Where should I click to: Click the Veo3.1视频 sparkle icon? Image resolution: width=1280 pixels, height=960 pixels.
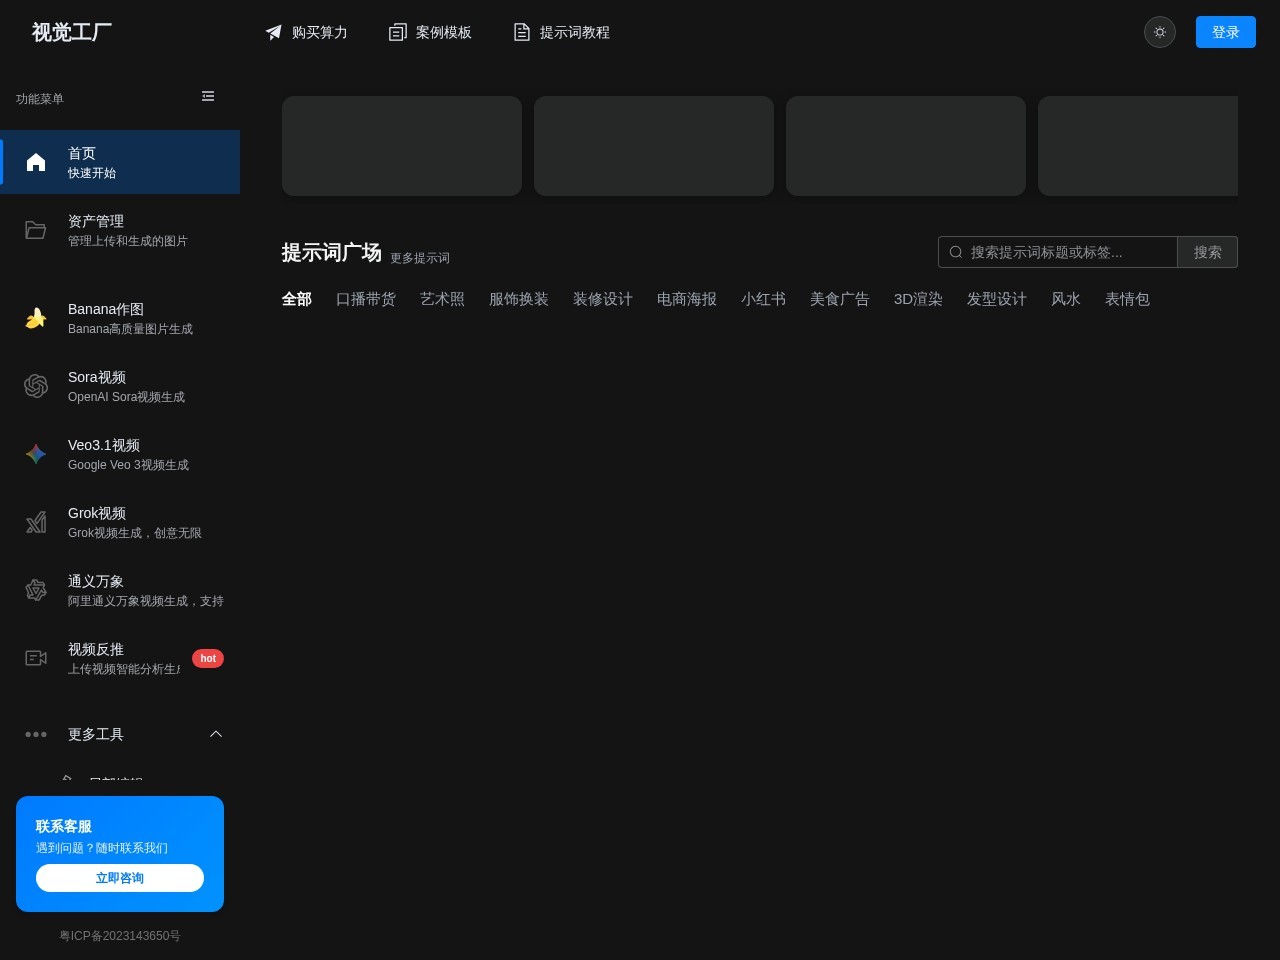[x=36, y=454]
